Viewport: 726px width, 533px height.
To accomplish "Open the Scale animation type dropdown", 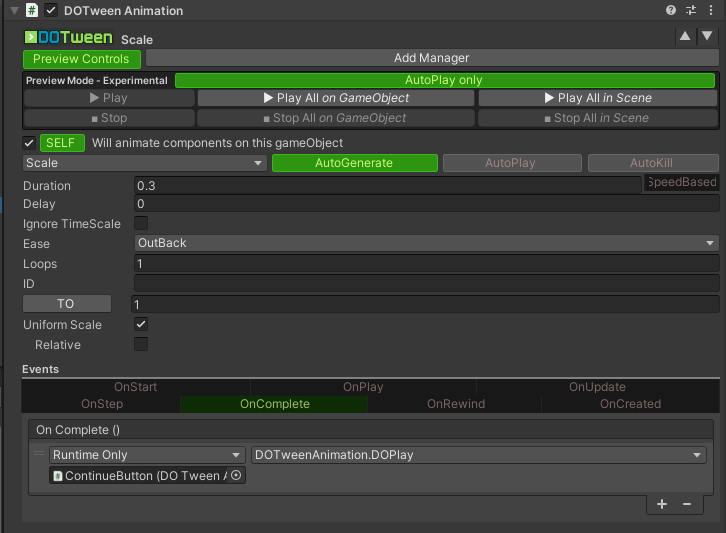I will (x=144, y=163).
